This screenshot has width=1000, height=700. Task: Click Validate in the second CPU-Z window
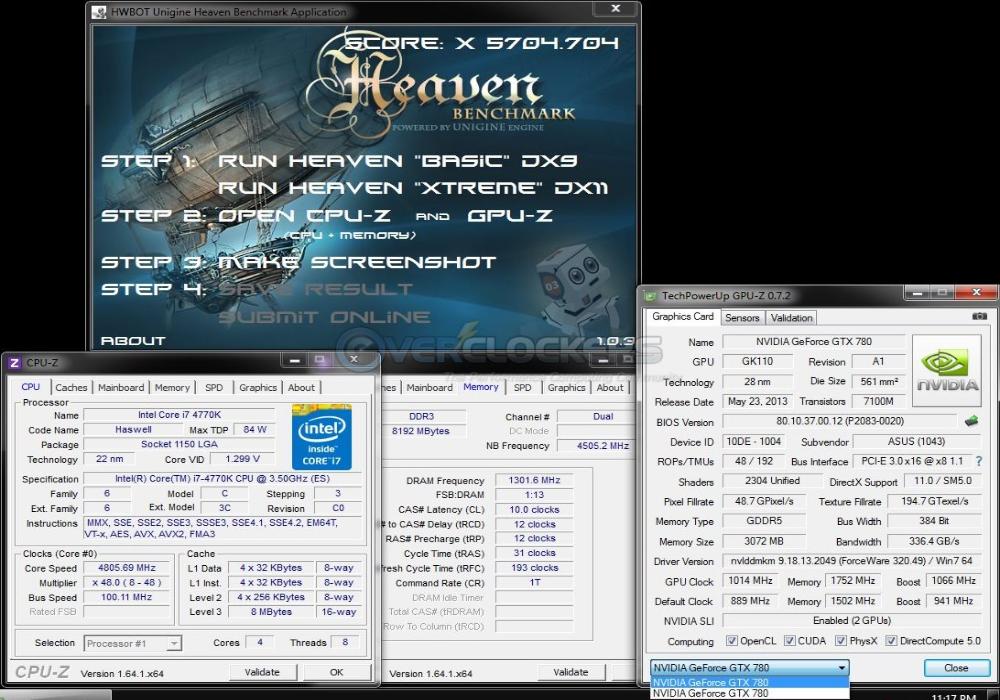570,672
